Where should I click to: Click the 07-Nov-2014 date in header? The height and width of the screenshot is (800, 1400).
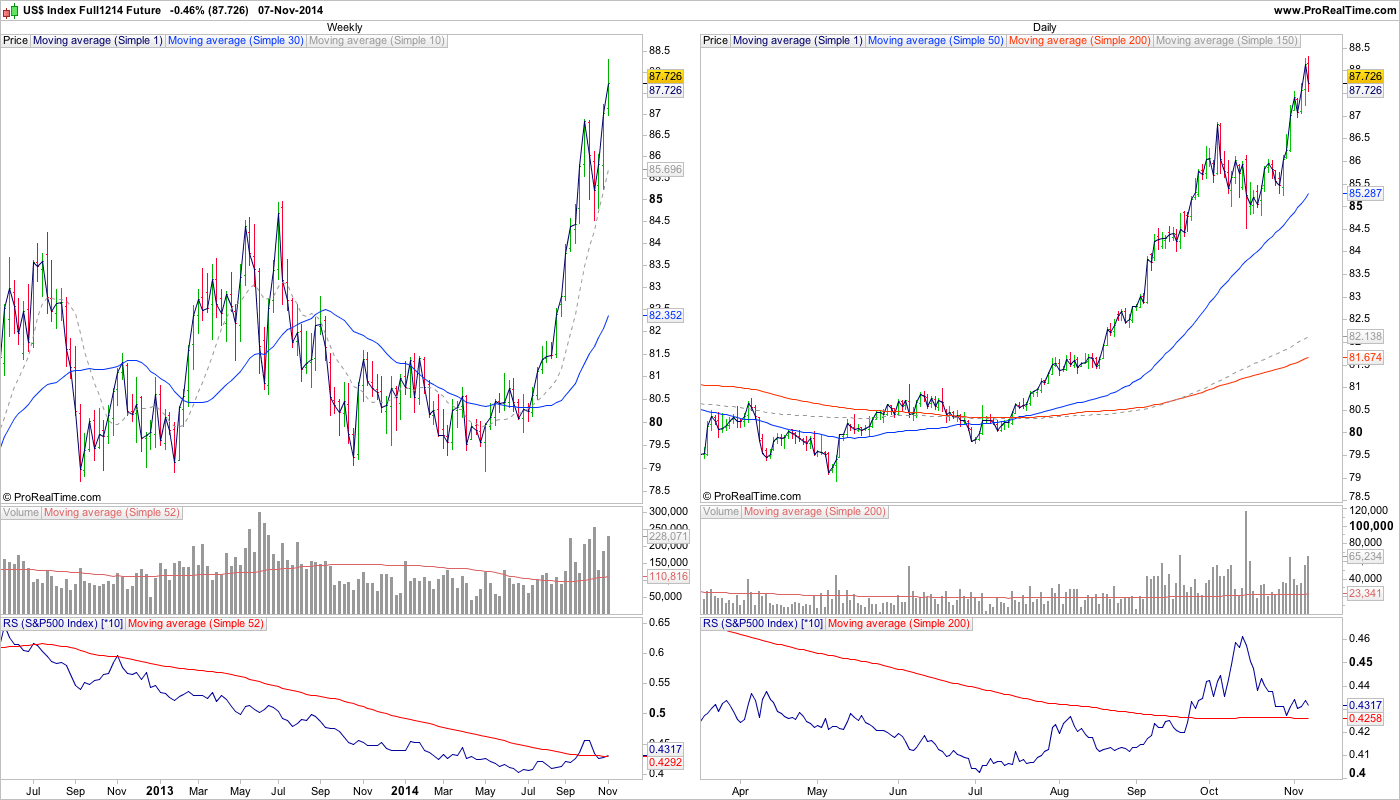(290, 9)
